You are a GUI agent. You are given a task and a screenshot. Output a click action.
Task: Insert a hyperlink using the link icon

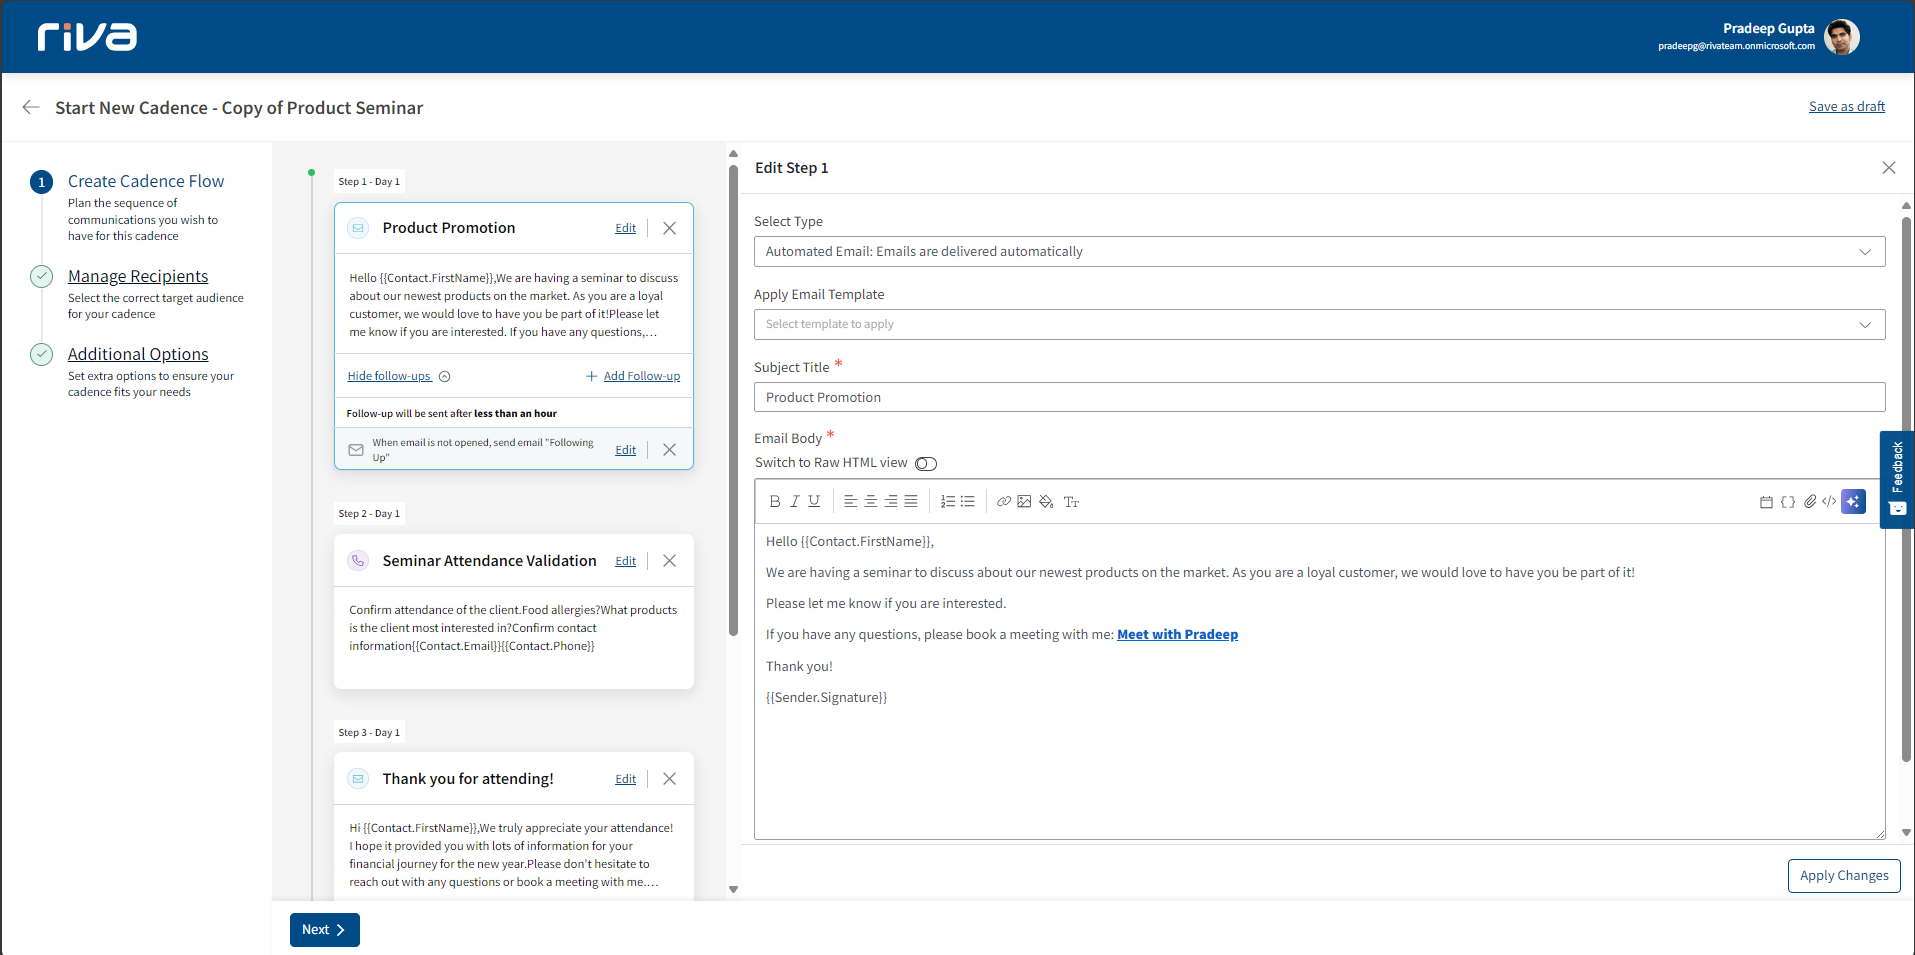1003,502
